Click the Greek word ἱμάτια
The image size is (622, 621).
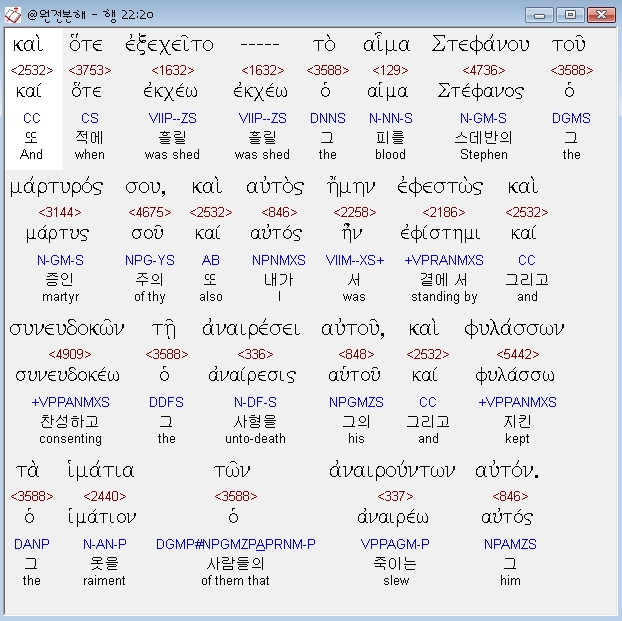tap(101, 471)
